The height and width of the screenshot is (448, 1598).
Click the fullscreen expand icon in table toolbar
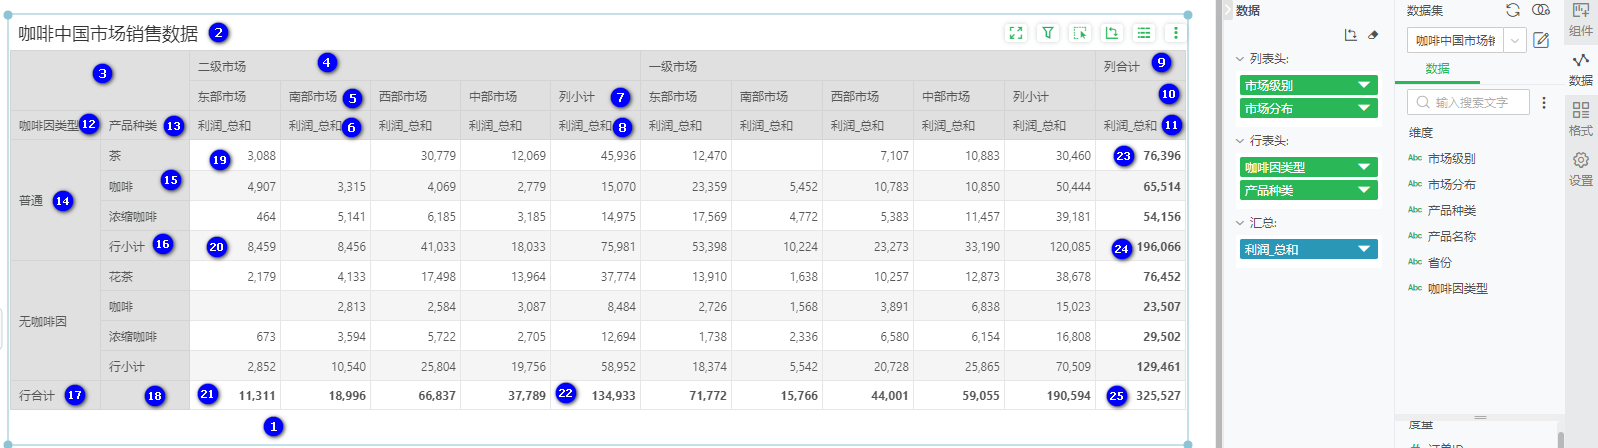pos(1016,33)
